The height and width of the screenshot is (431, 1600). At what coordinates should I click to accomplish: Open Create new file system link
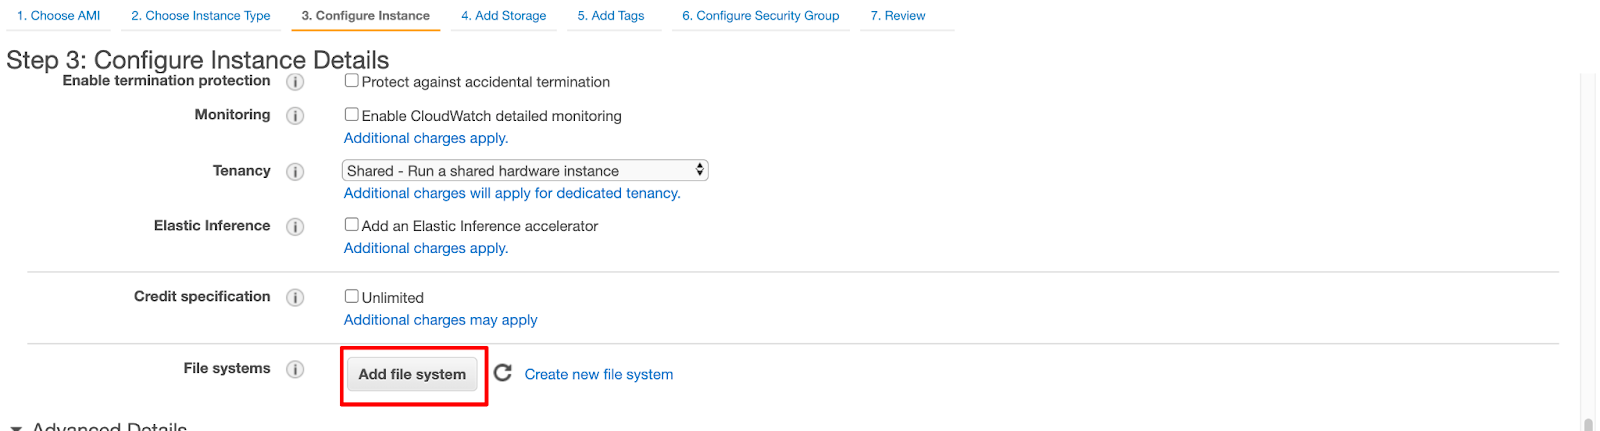click(x=599, y=374)
